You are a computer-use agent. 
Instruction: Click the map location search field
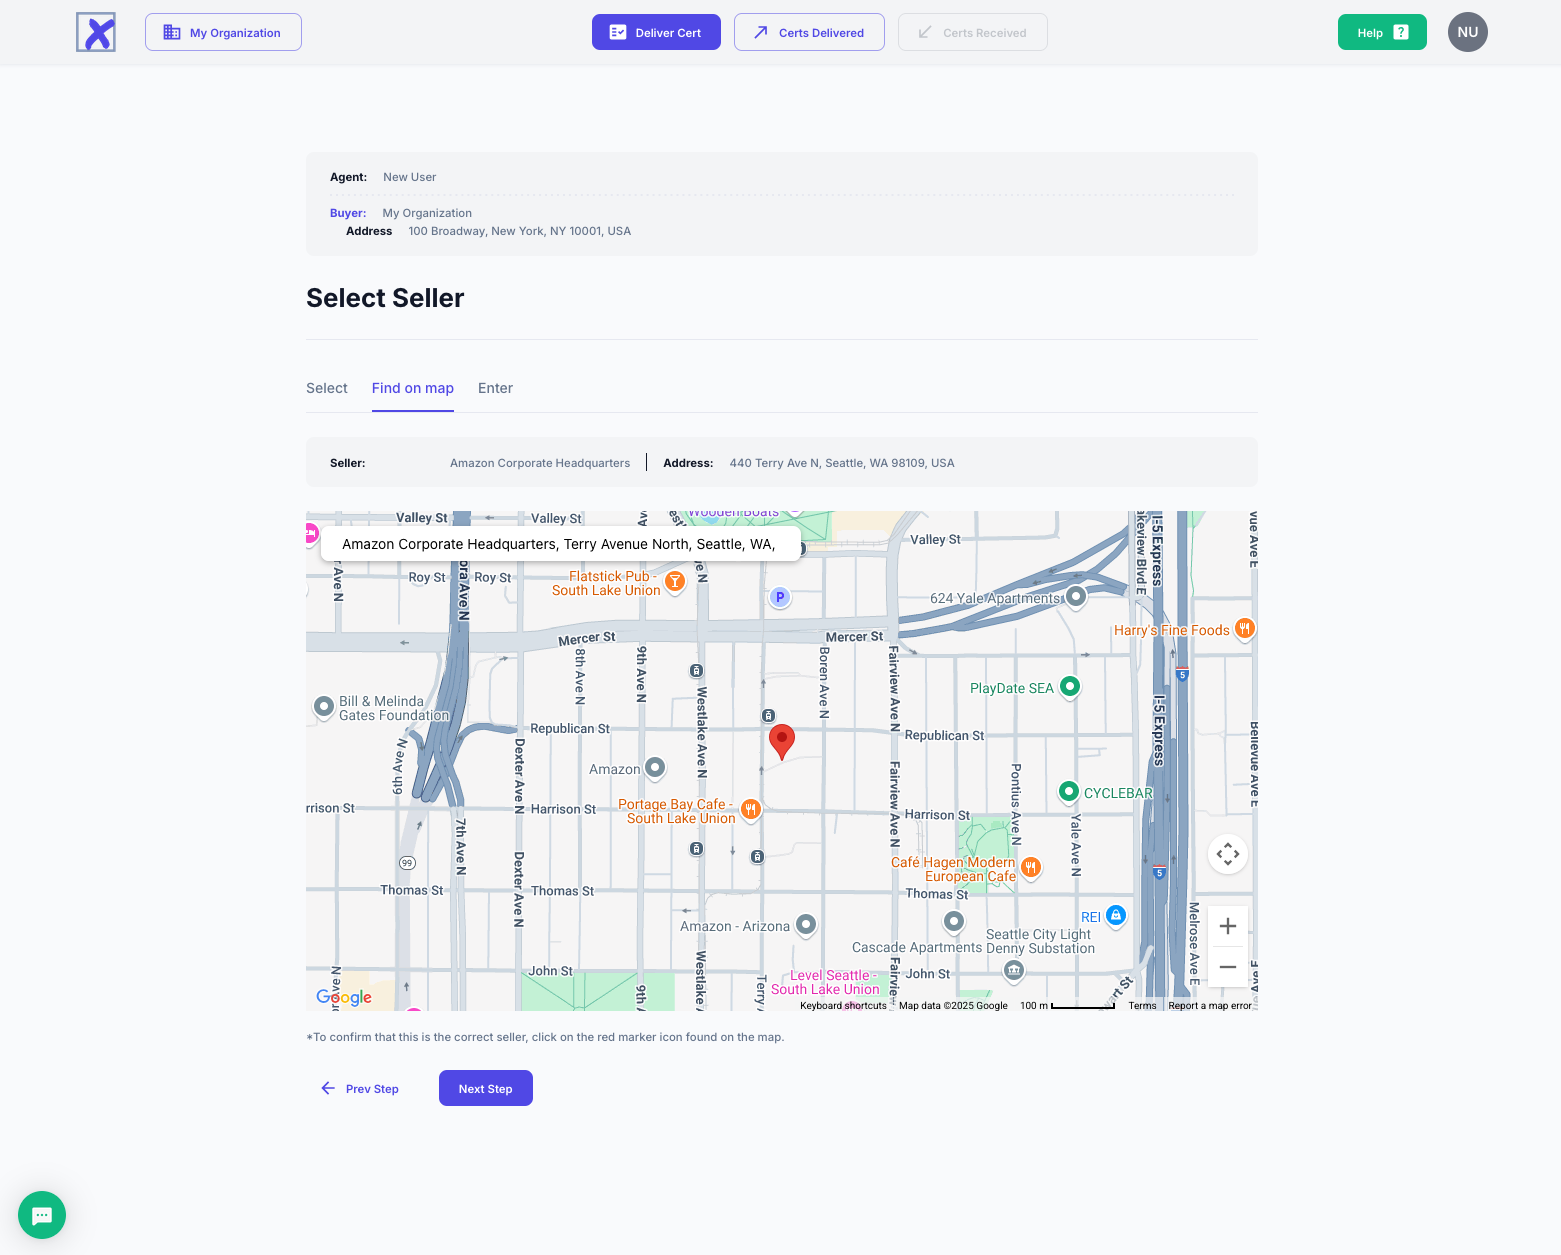560,544
